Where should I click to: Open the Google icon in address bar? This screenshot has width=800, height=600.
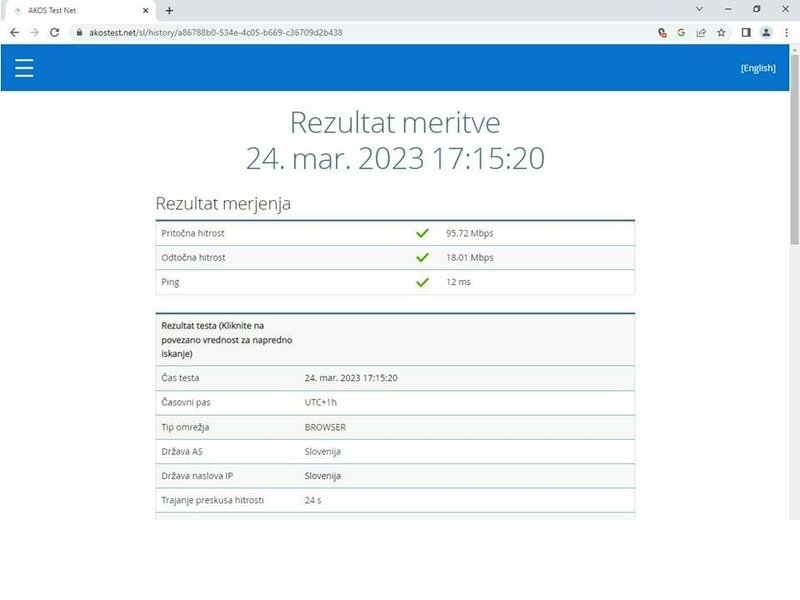click(681, 32)
